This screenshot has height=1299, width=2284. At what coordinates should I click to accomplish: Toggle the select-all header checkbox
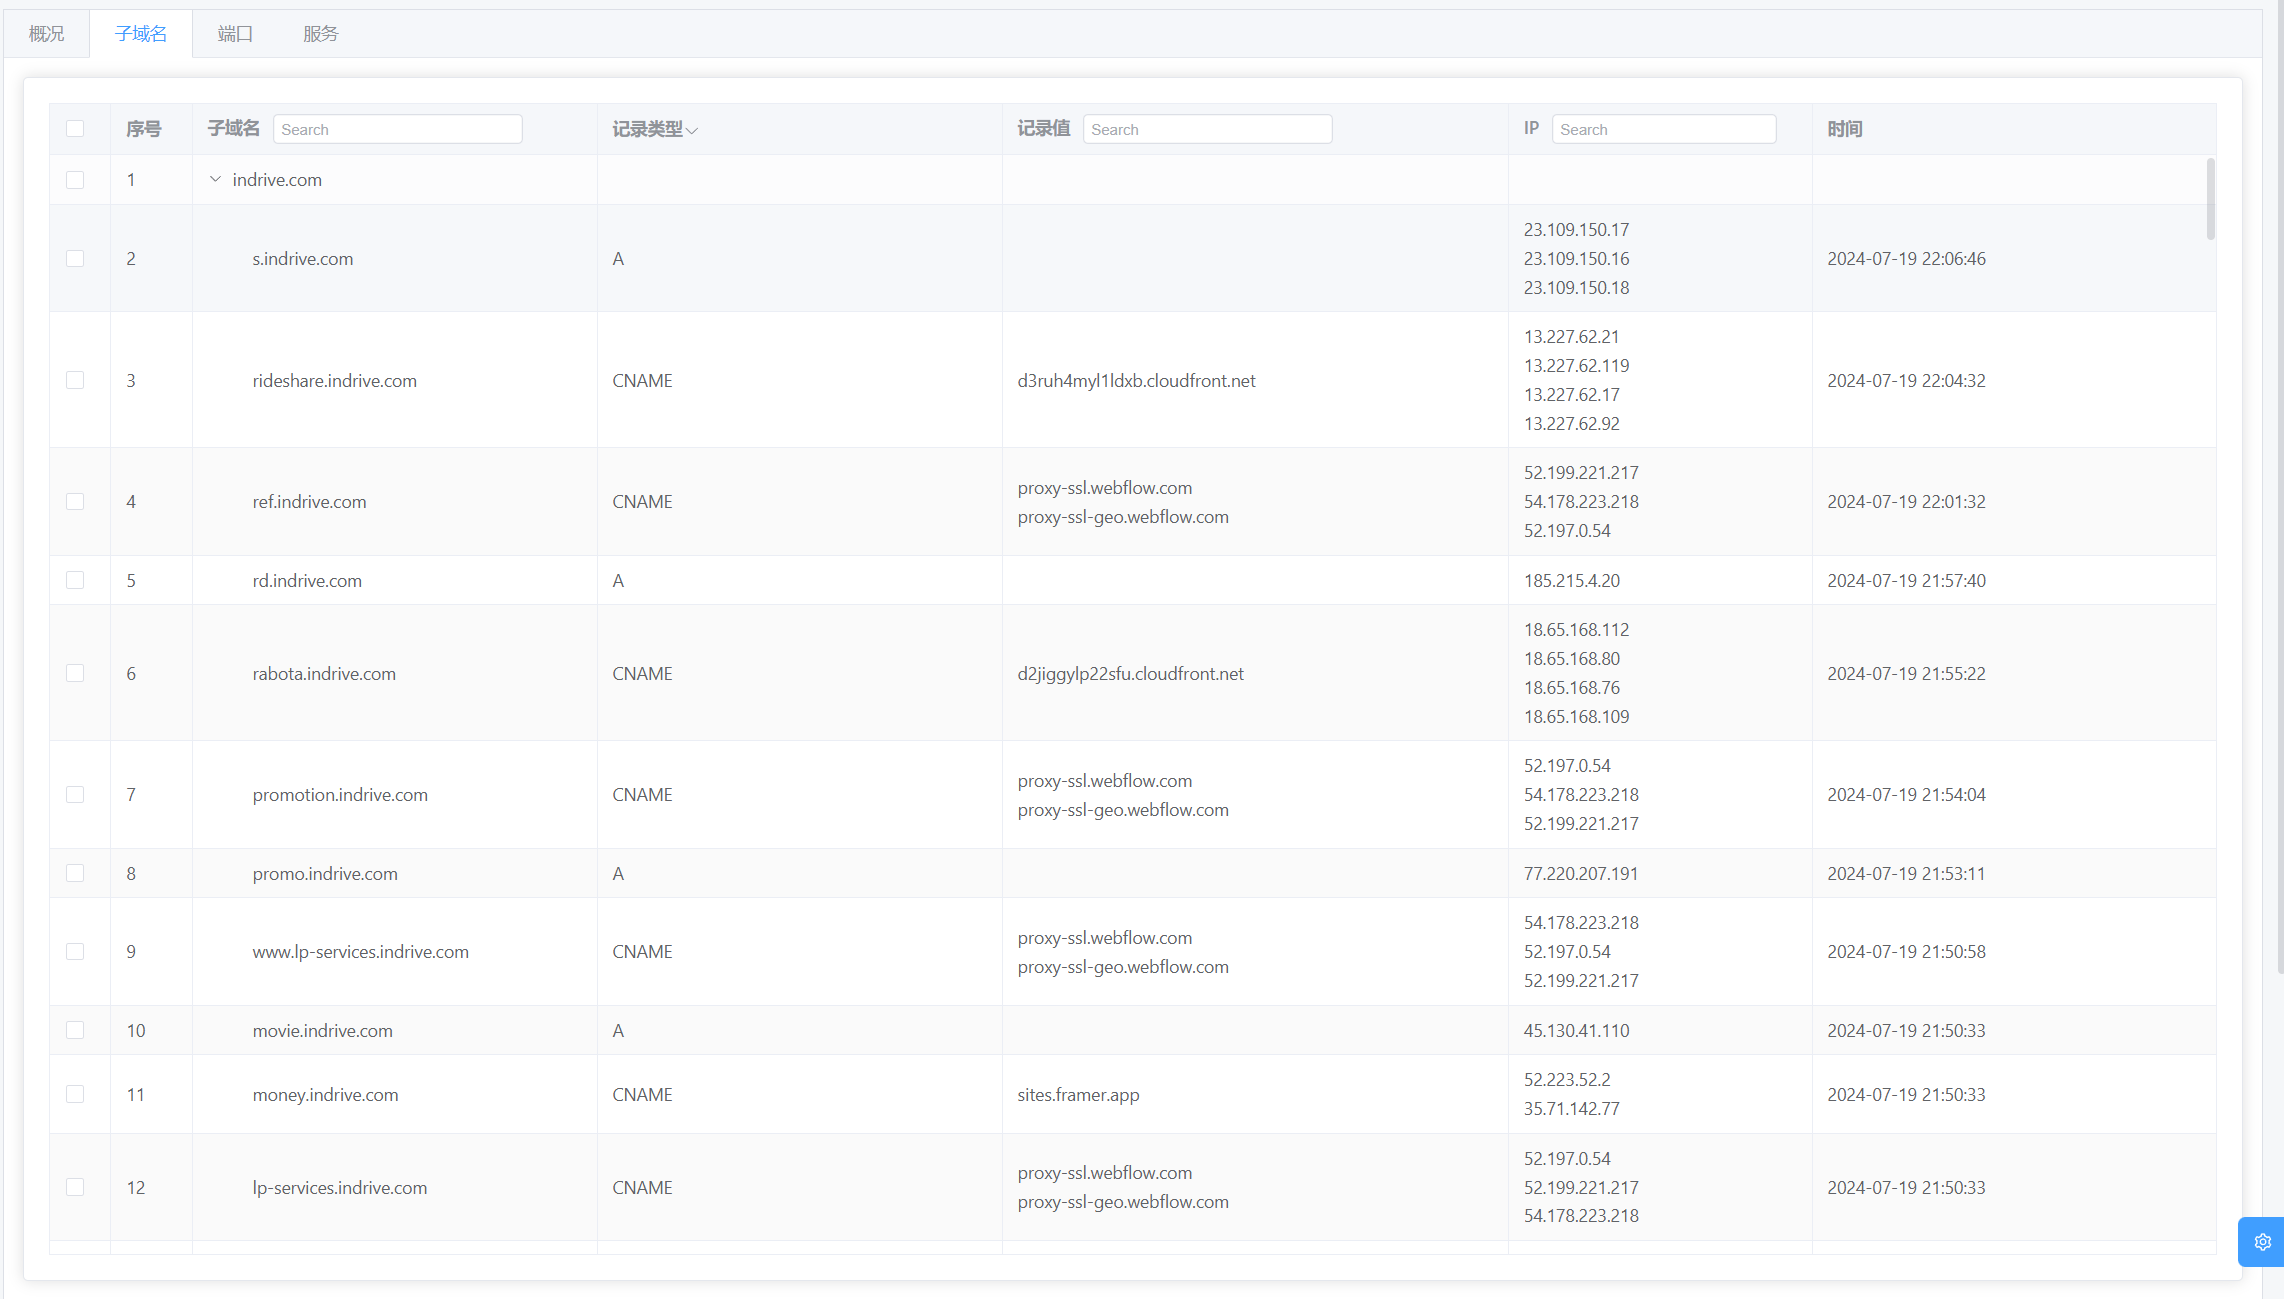click(75, 129)
